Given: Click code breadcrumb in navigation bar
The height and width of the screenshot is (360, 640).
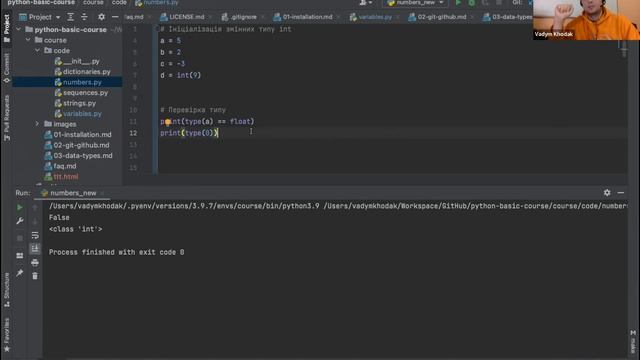Looking at the screenshot, I should tap(119, 2).
